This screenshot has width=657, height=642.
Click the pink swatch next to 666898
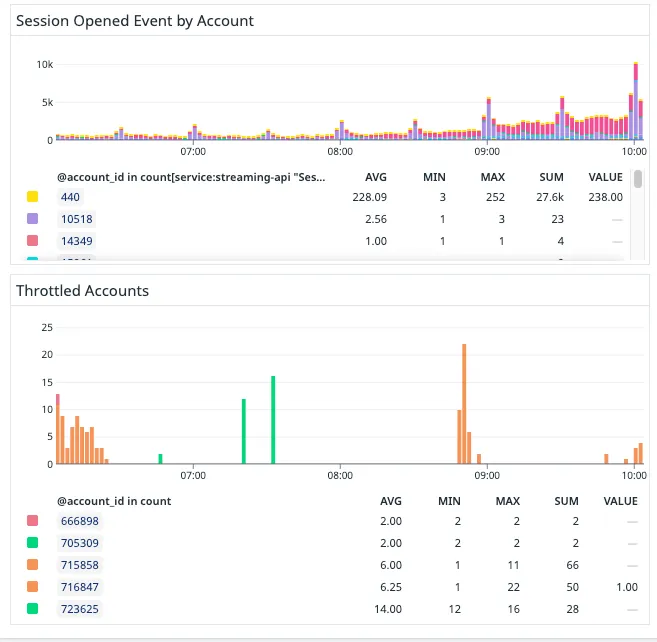pyautogui.click(x=32, y=521)
